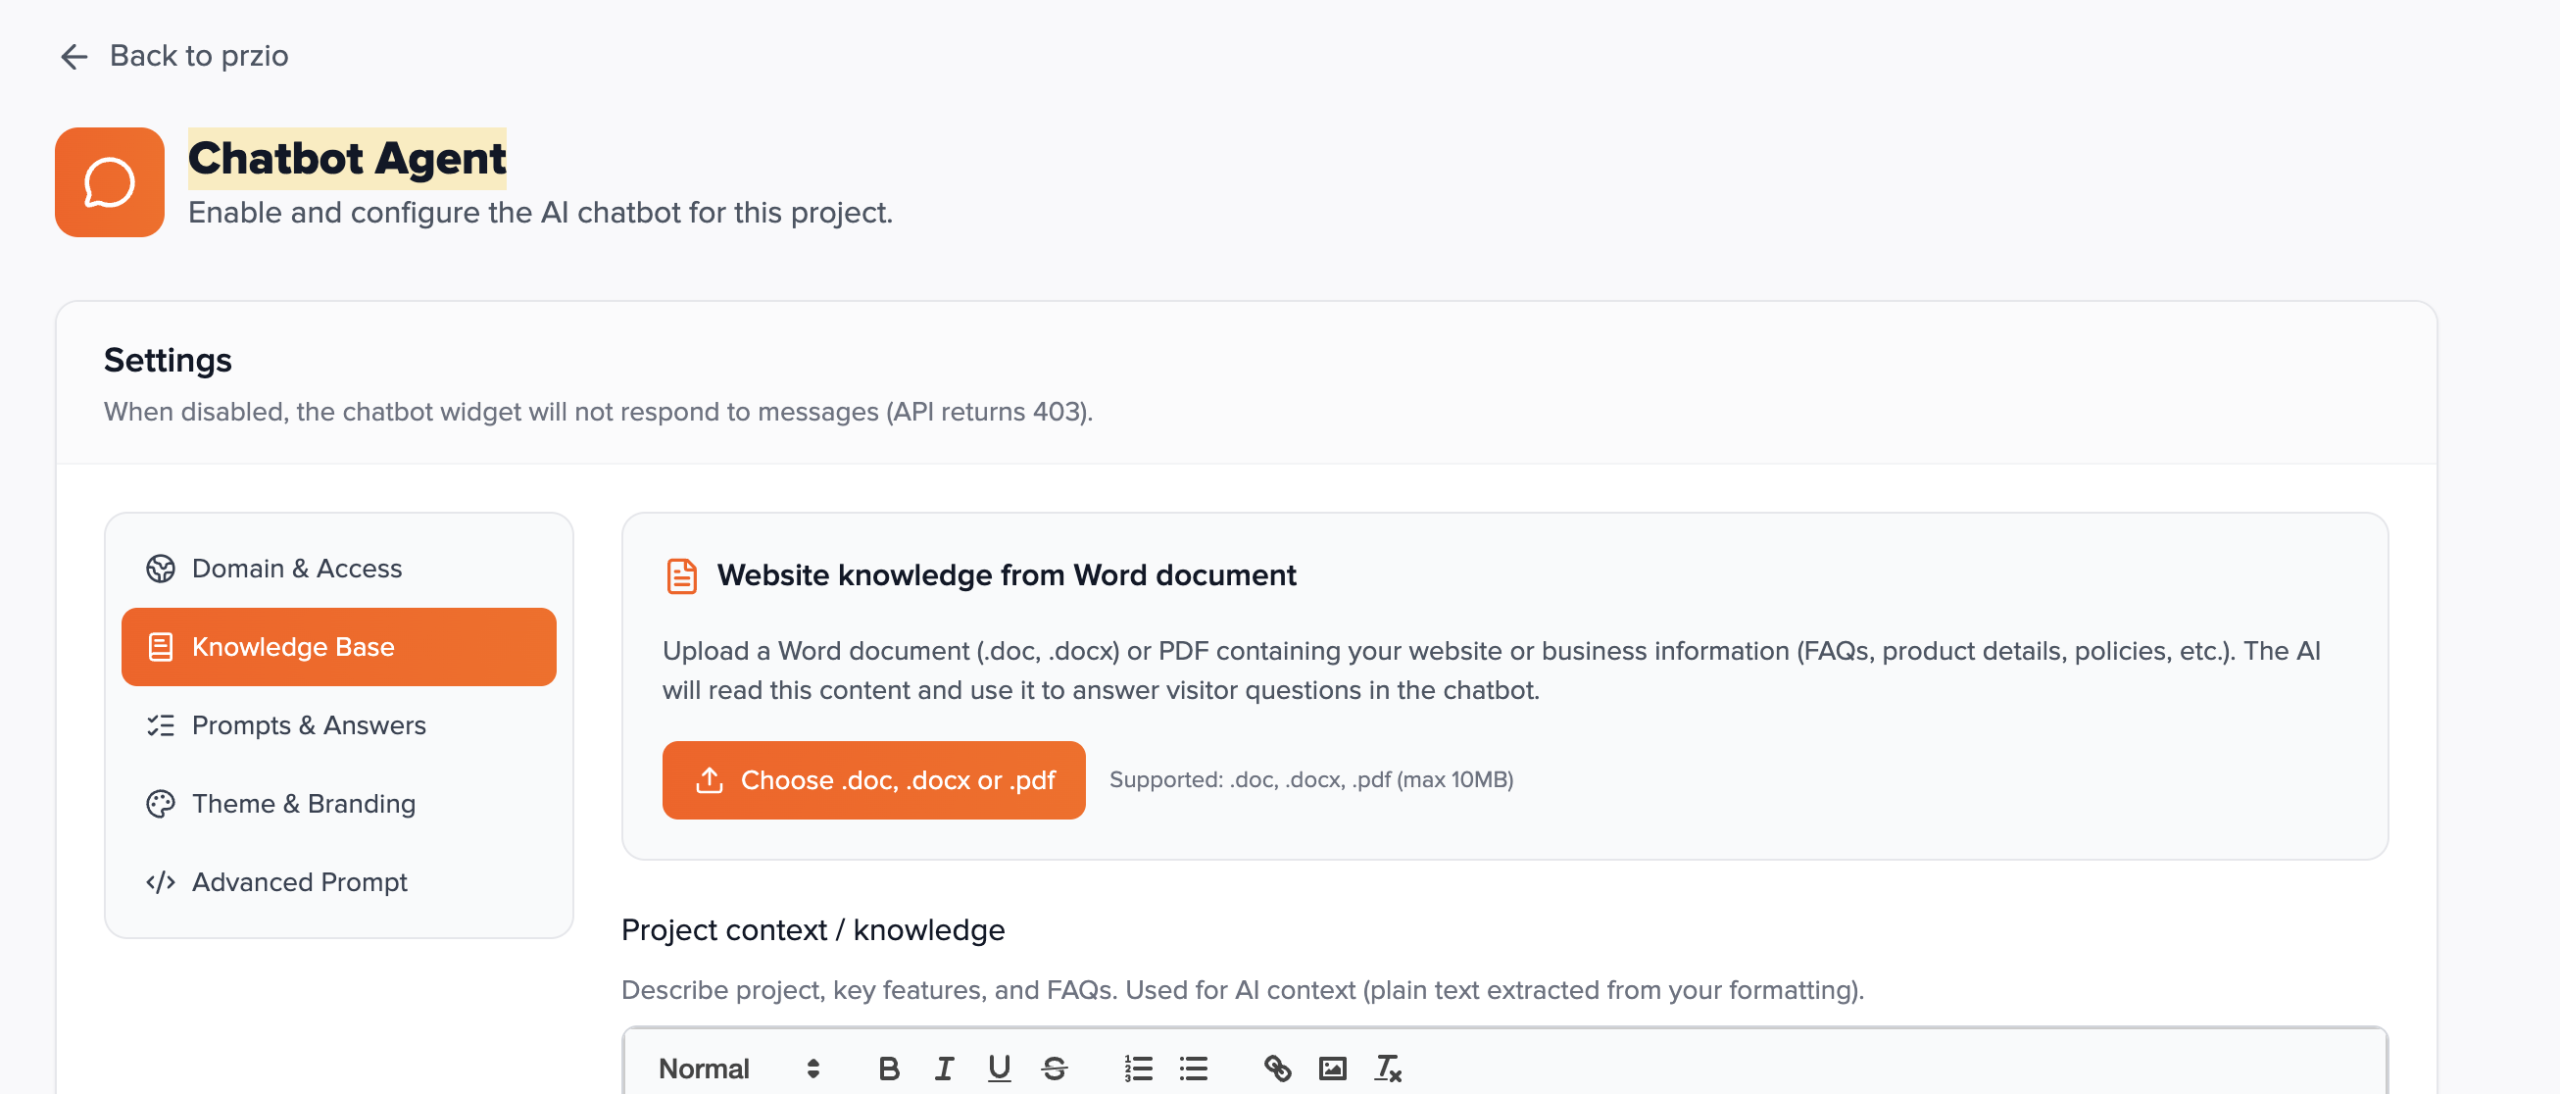Click the Word document icon beside heading
Screen dimensions: 2560x1094
[x=681, y=576]
